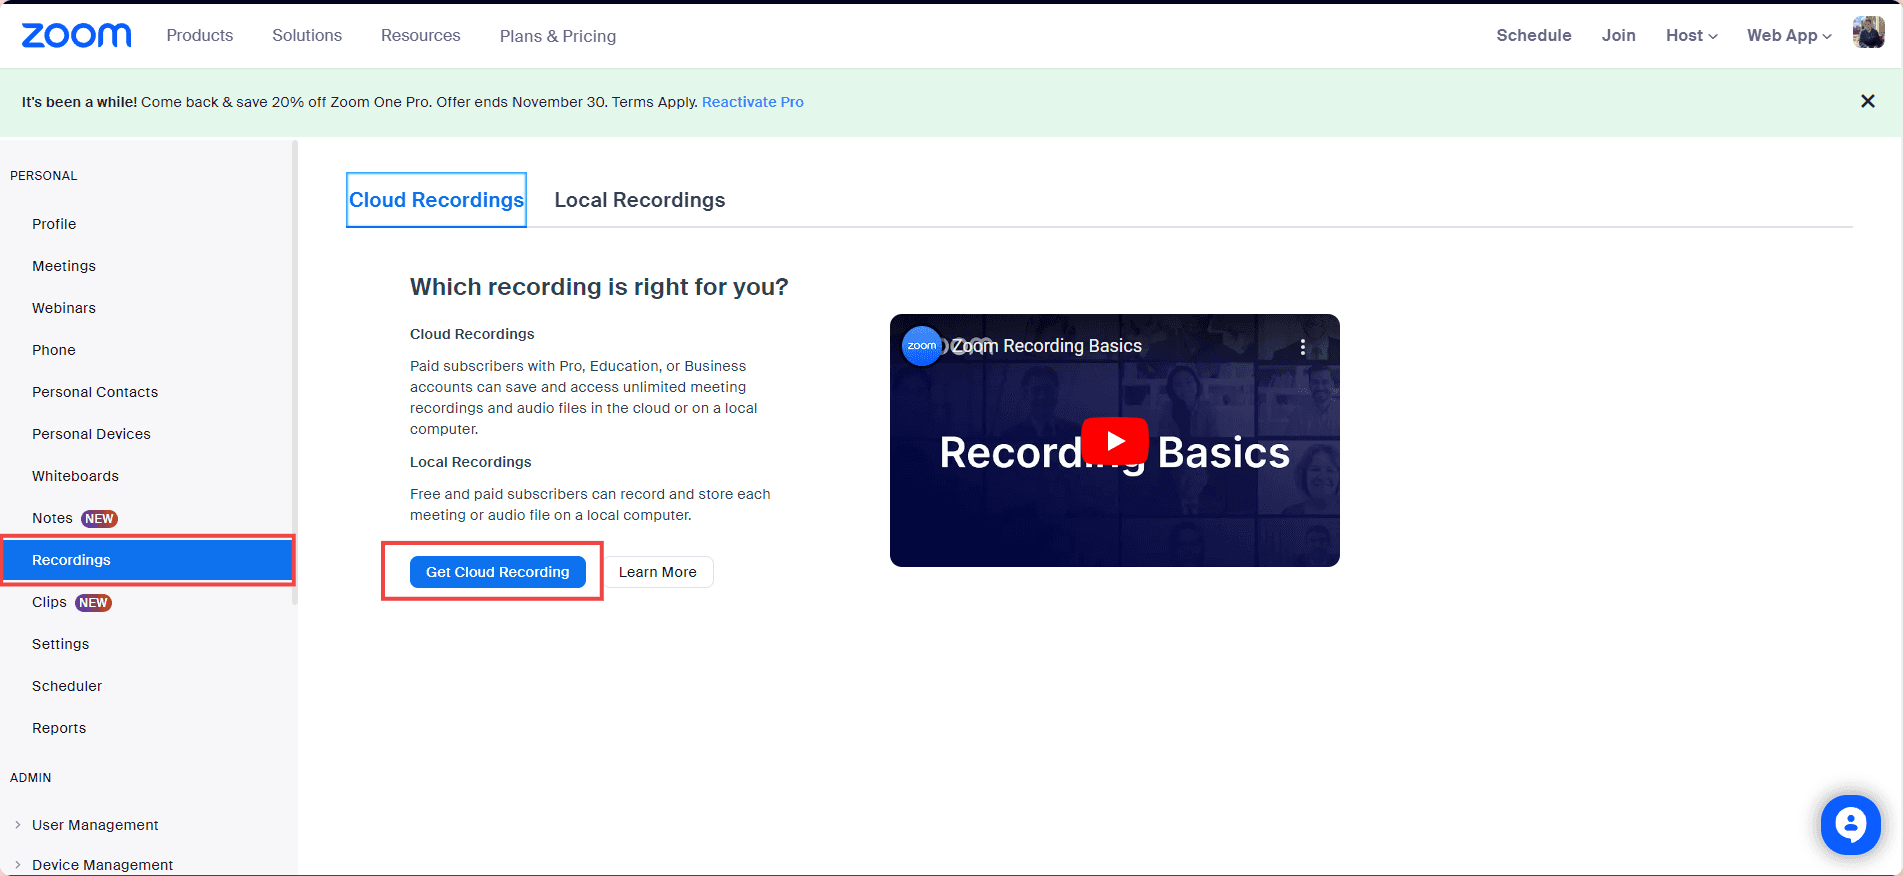
Task: Click Join in top navigation
Action: point(1619,35)
